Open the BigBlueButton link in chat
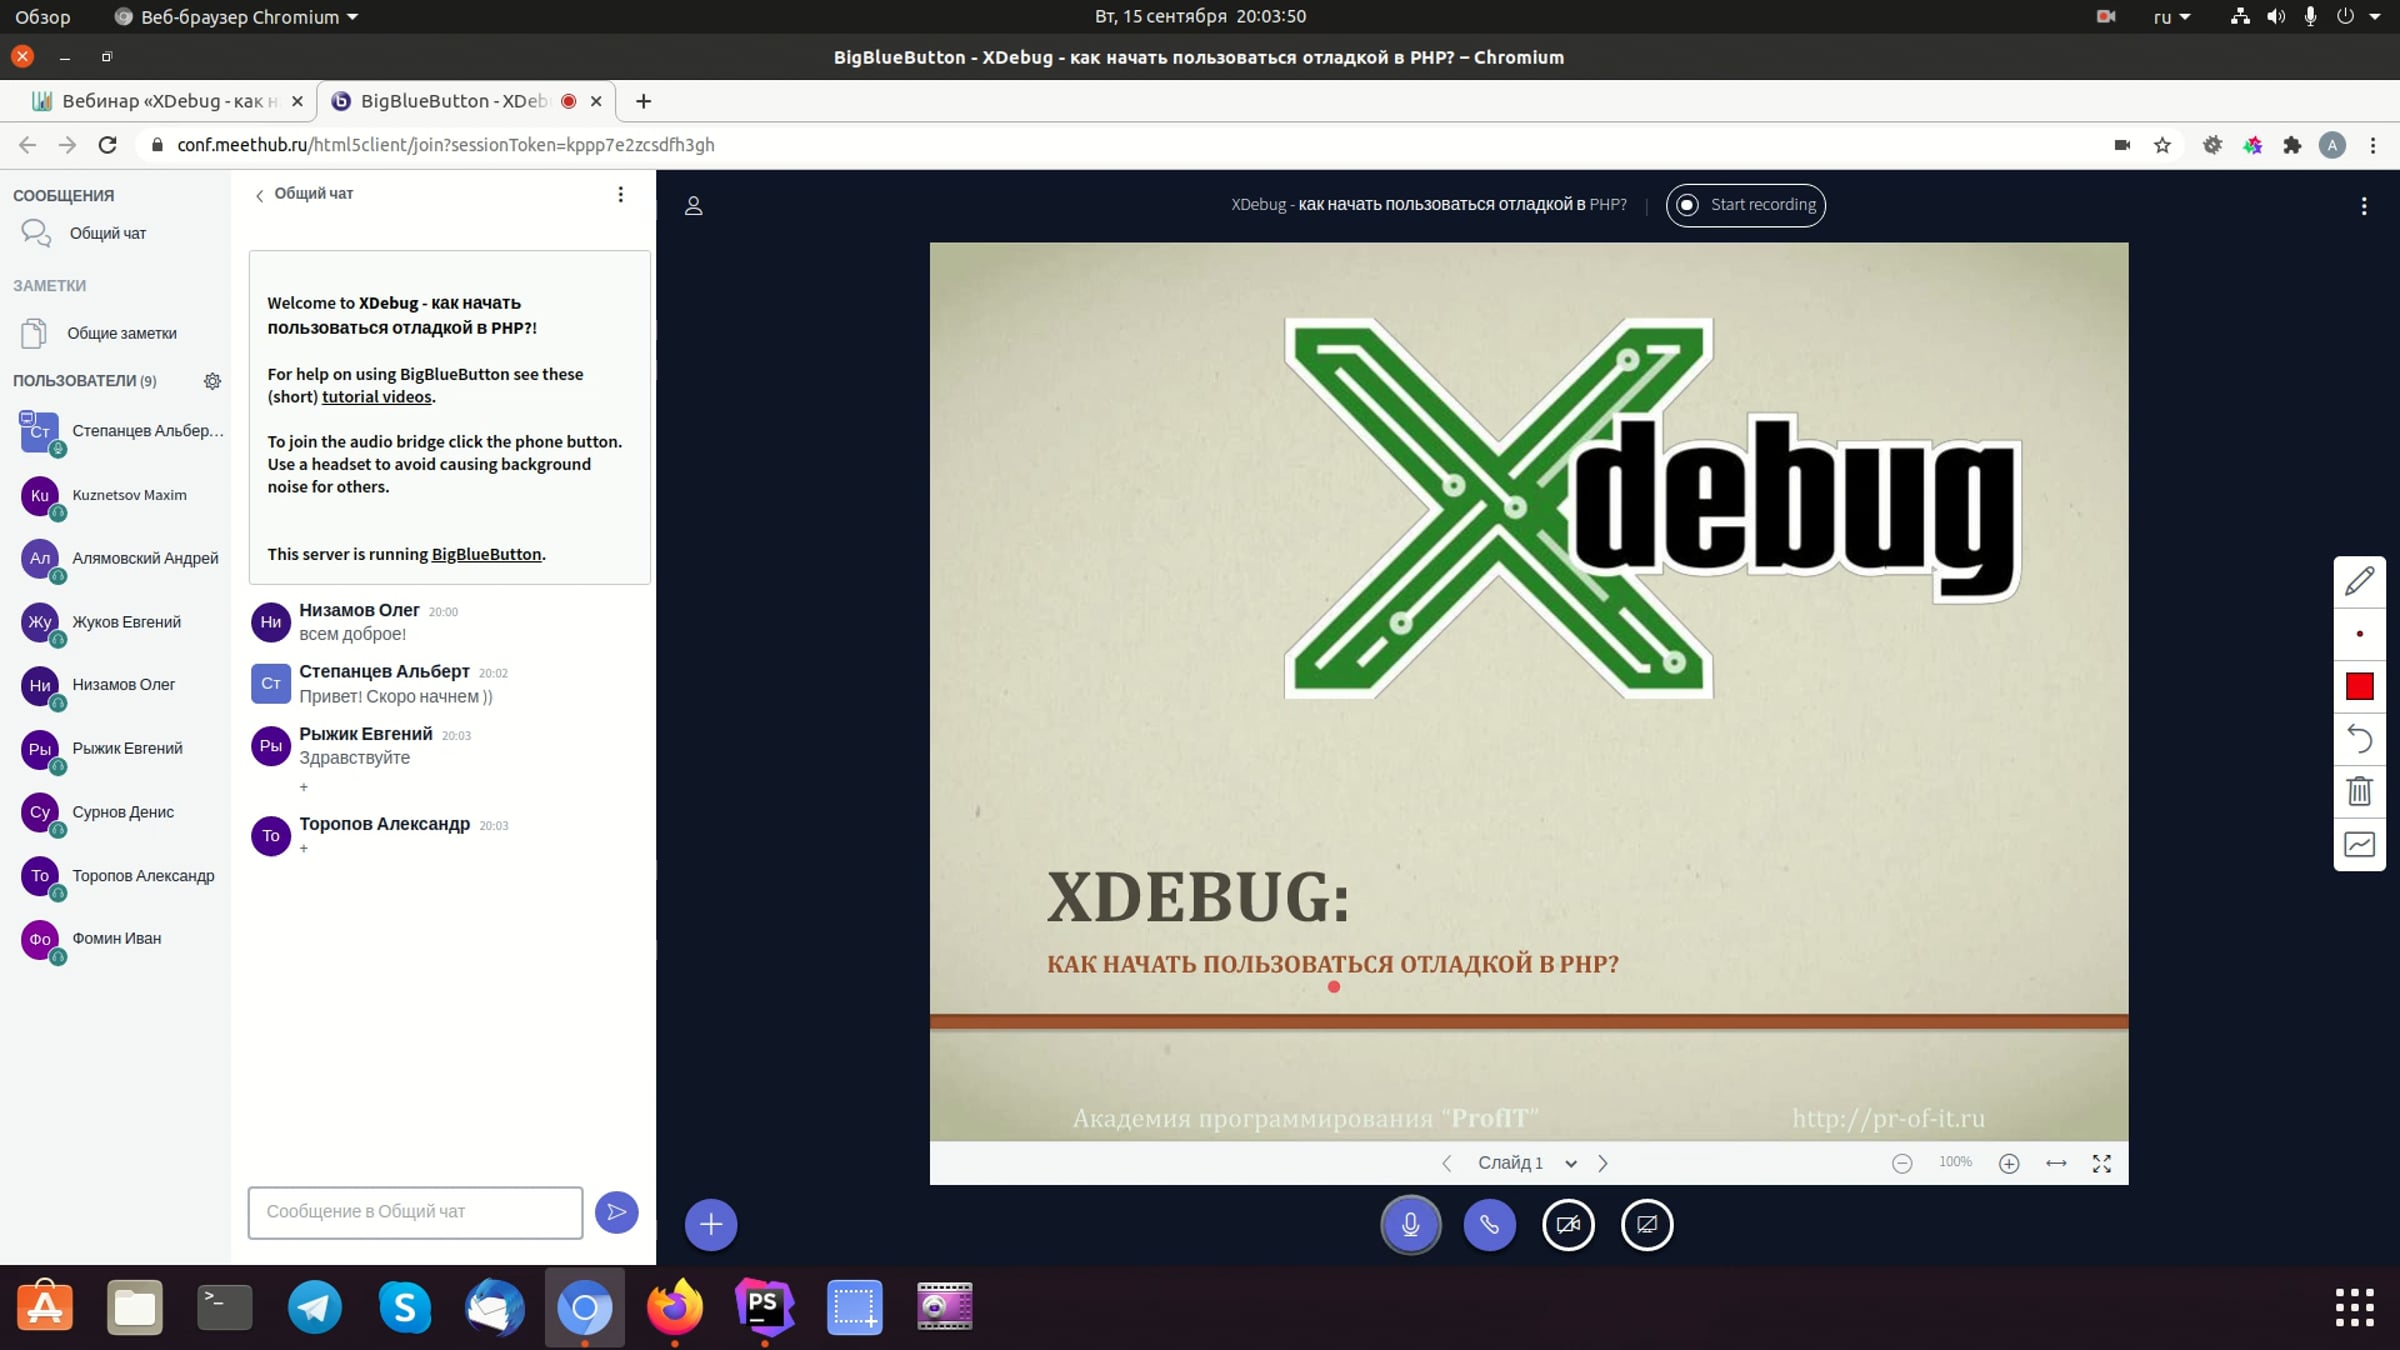2400x1350 pixels. [486, 554]
